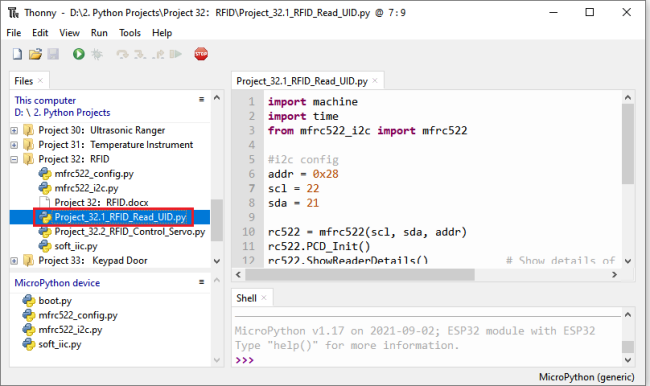Select soft_iic.py under Project 32
This screenshot has width=650, height=386.
[x=76, y=246]
